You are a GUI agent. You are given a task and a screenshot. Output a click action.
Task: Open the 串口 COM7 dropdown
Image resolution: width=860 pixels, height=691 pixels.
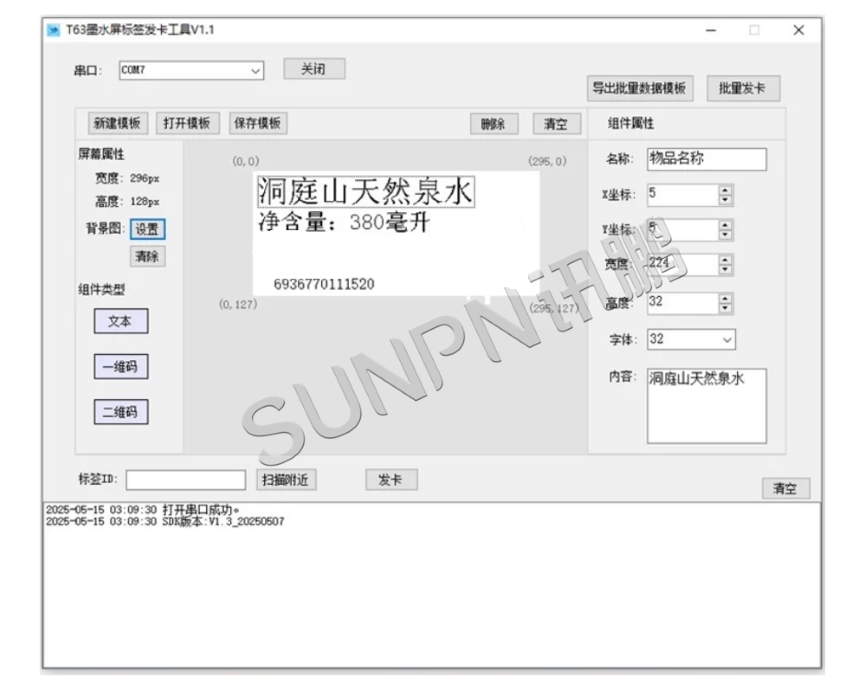coord(191,70)
